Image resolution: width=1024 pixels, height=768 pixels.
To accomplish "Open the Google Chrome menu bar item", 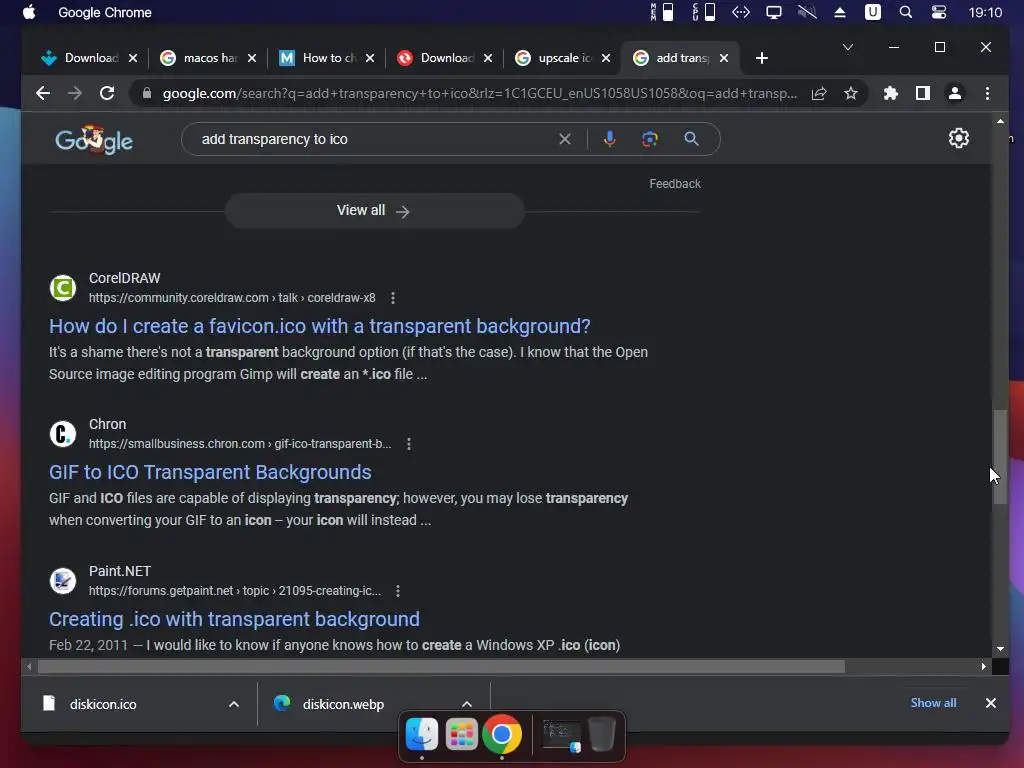I will point(105,12).
